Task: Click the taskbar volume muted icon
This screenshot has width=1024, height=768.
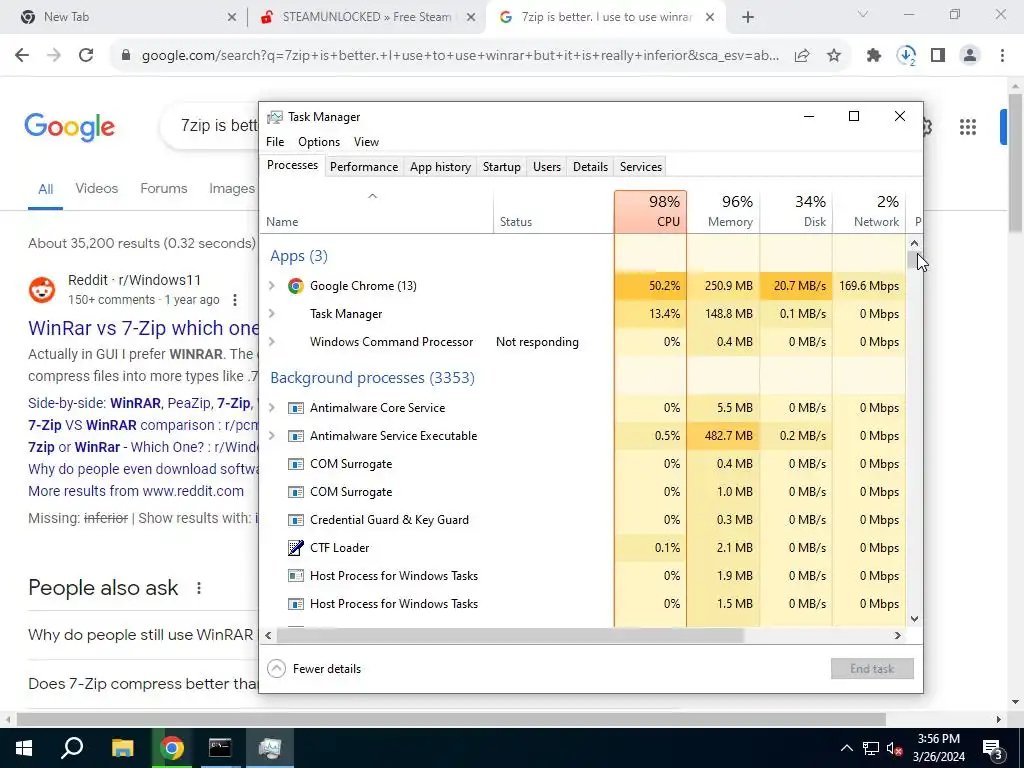Action: click(895, 749)
